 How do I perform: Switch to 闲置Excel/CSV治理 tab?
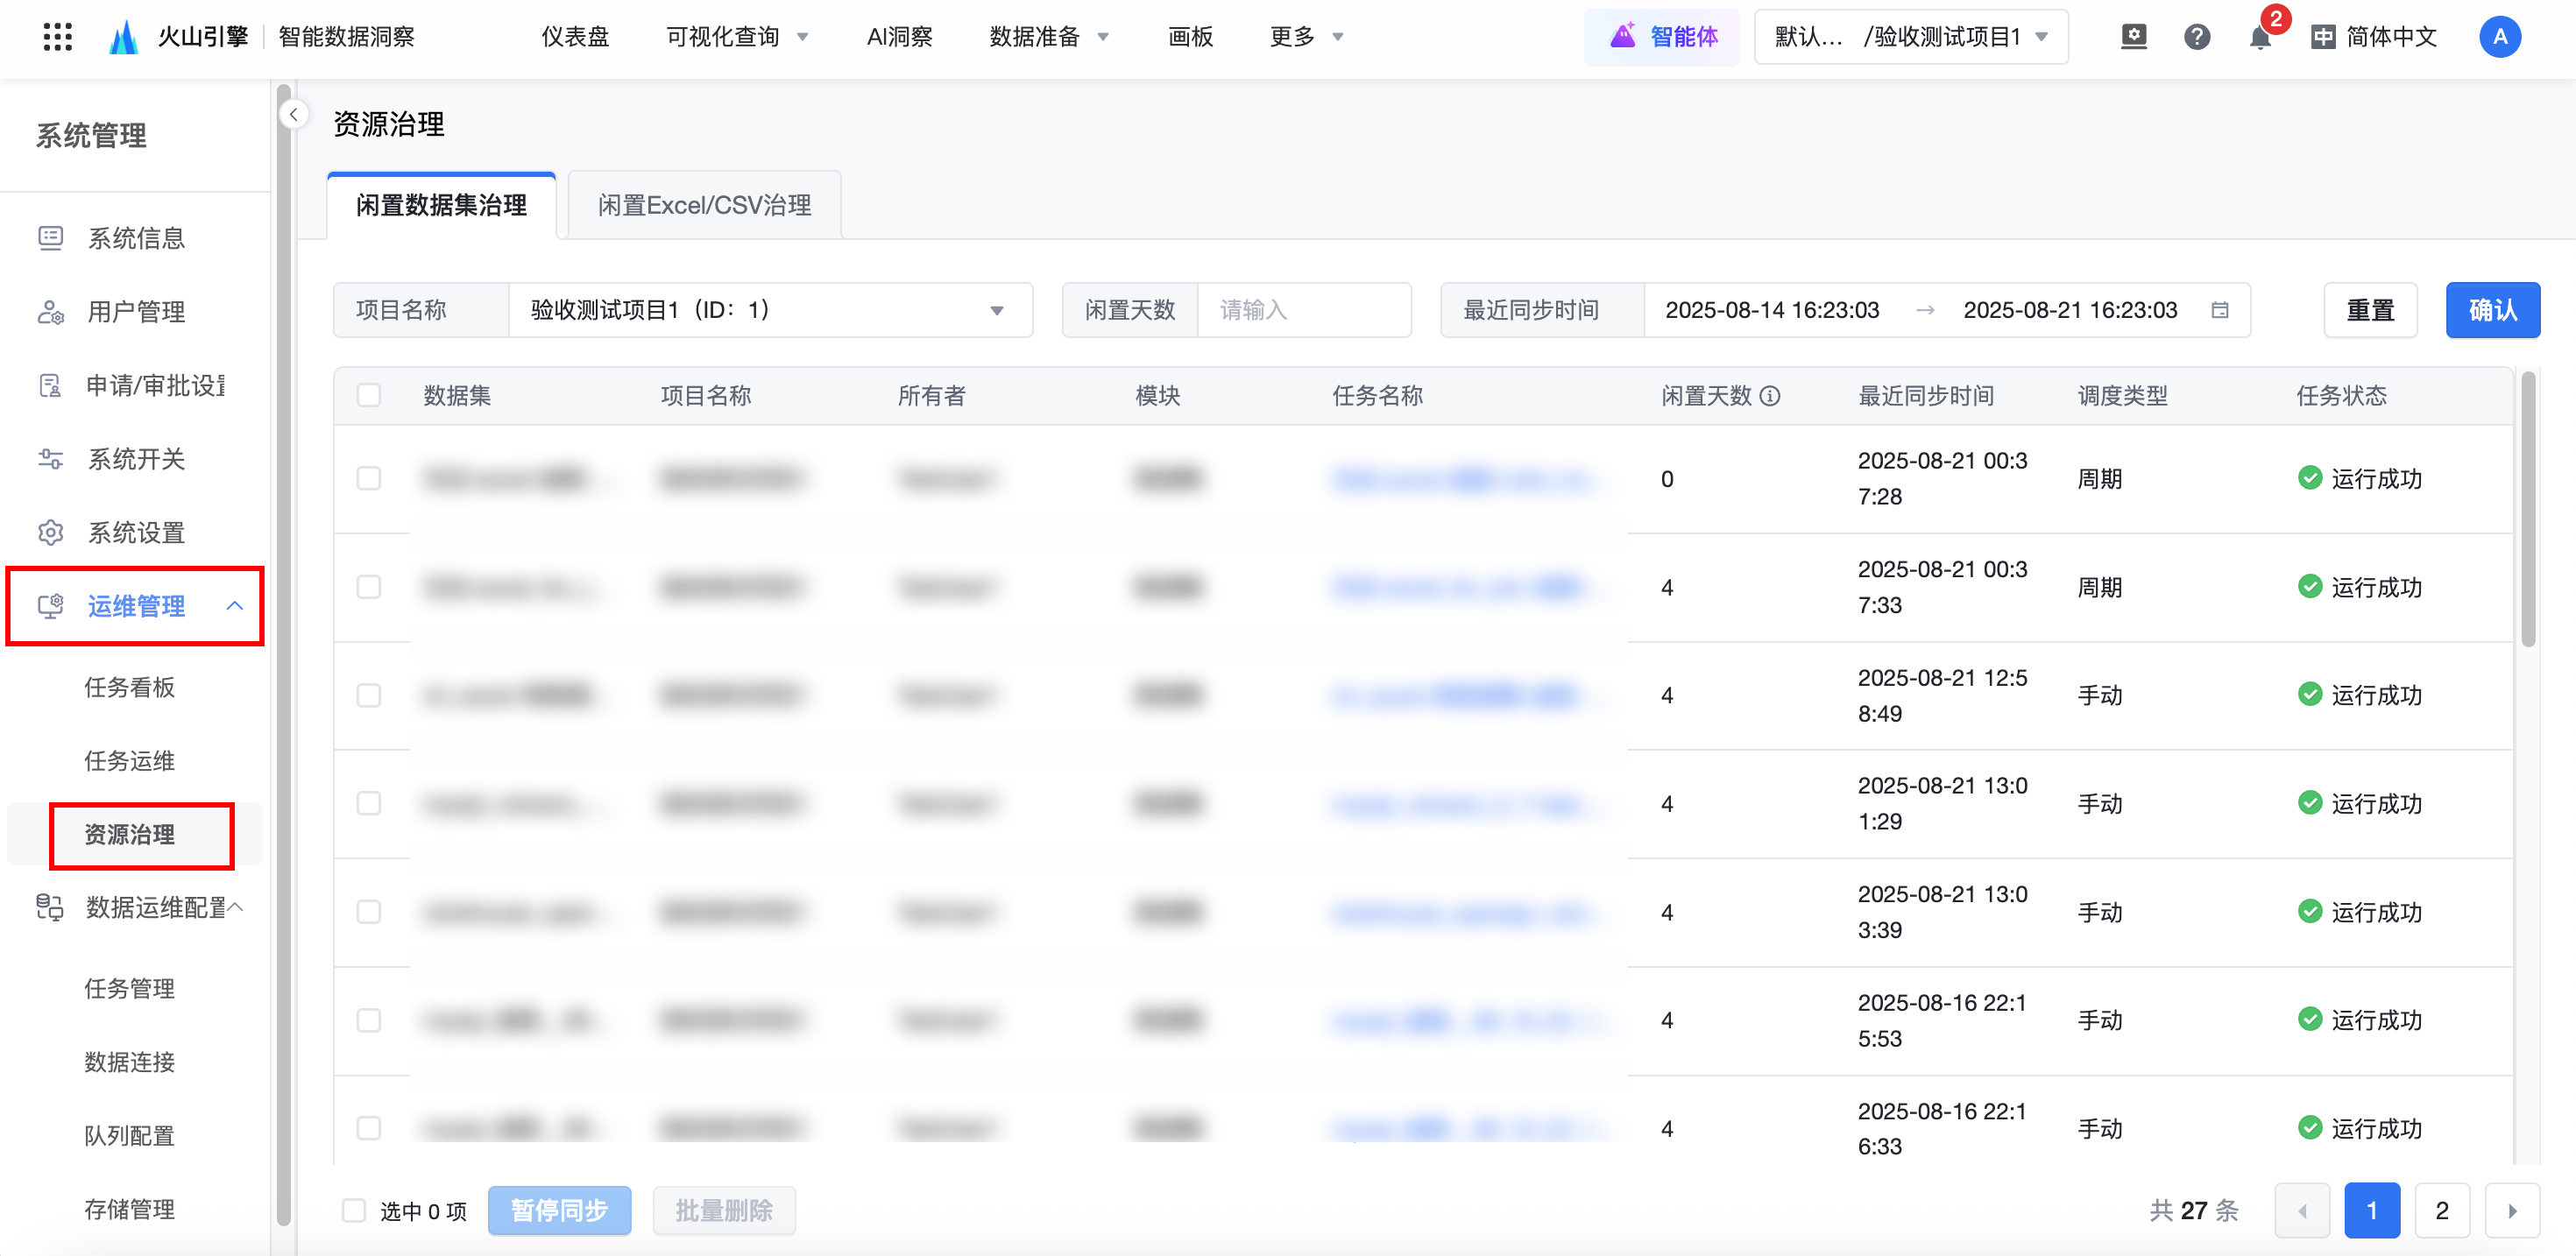coord(704,206)
